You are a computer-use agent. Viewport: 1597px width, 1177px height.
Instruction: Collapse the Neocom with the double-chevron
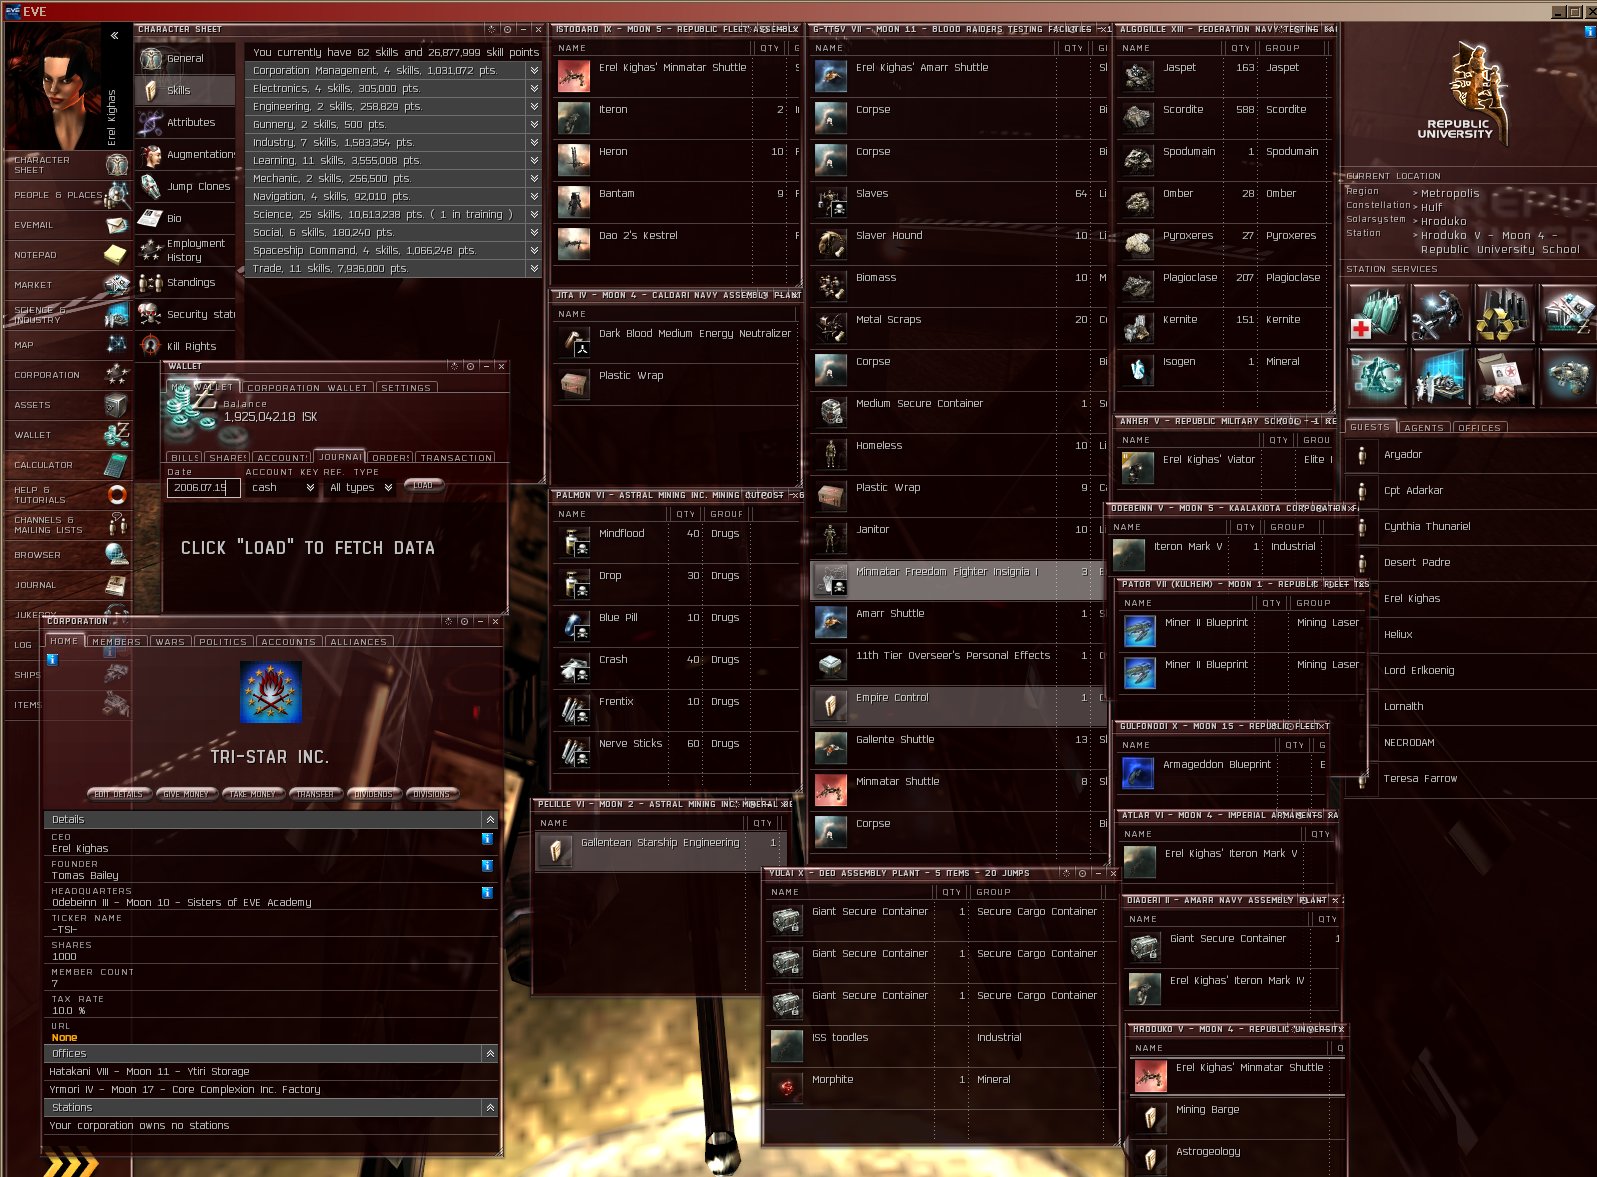115,36
